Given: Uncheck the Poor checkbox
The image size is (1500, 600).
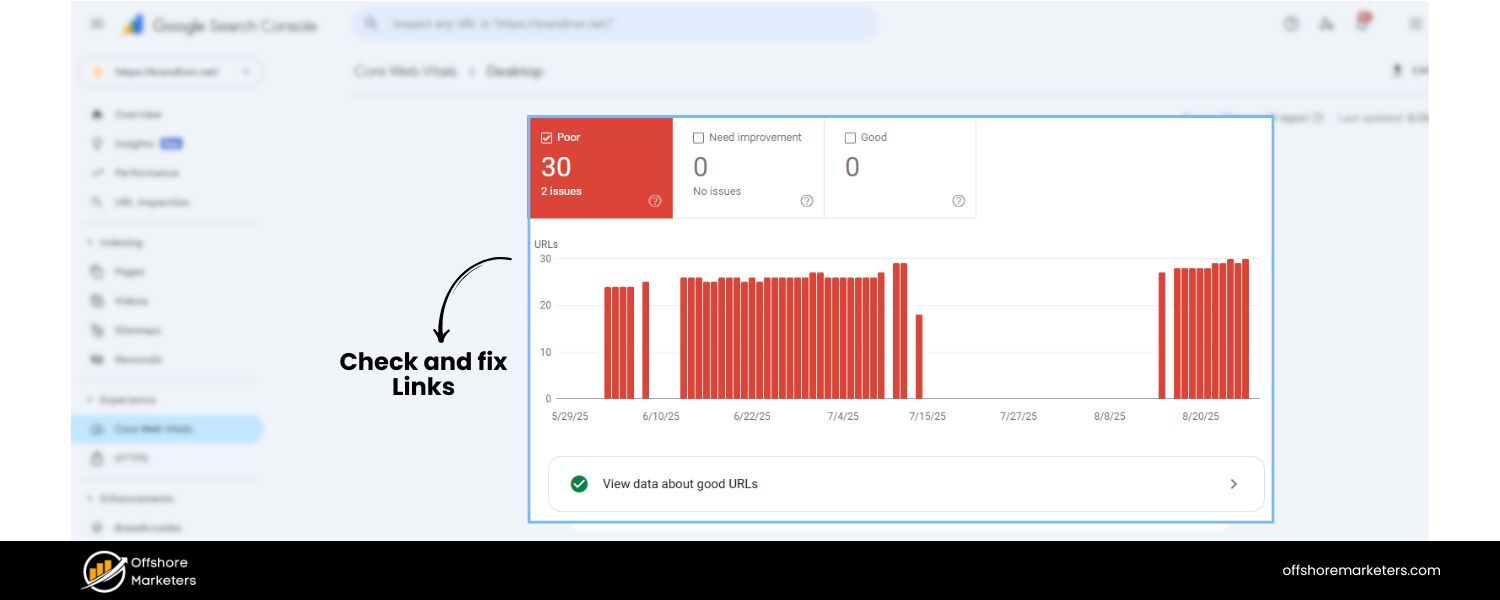Looking at the screenshot, I should click(x=546, y=138).
